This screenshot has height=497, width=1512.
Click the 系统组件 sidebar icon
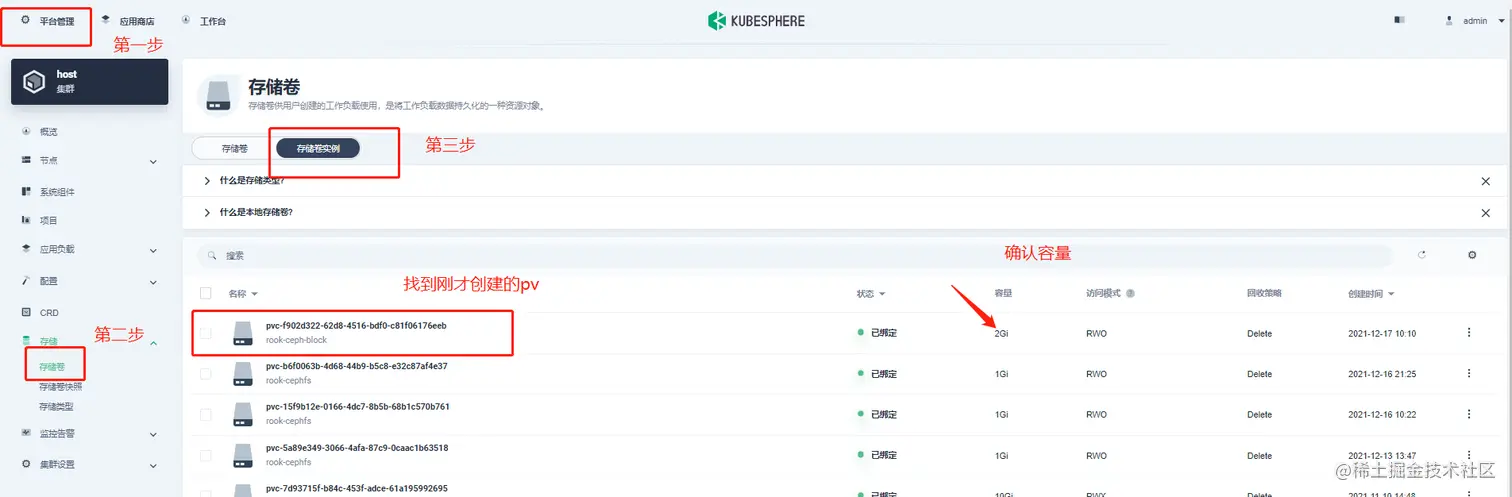point(26,191)
